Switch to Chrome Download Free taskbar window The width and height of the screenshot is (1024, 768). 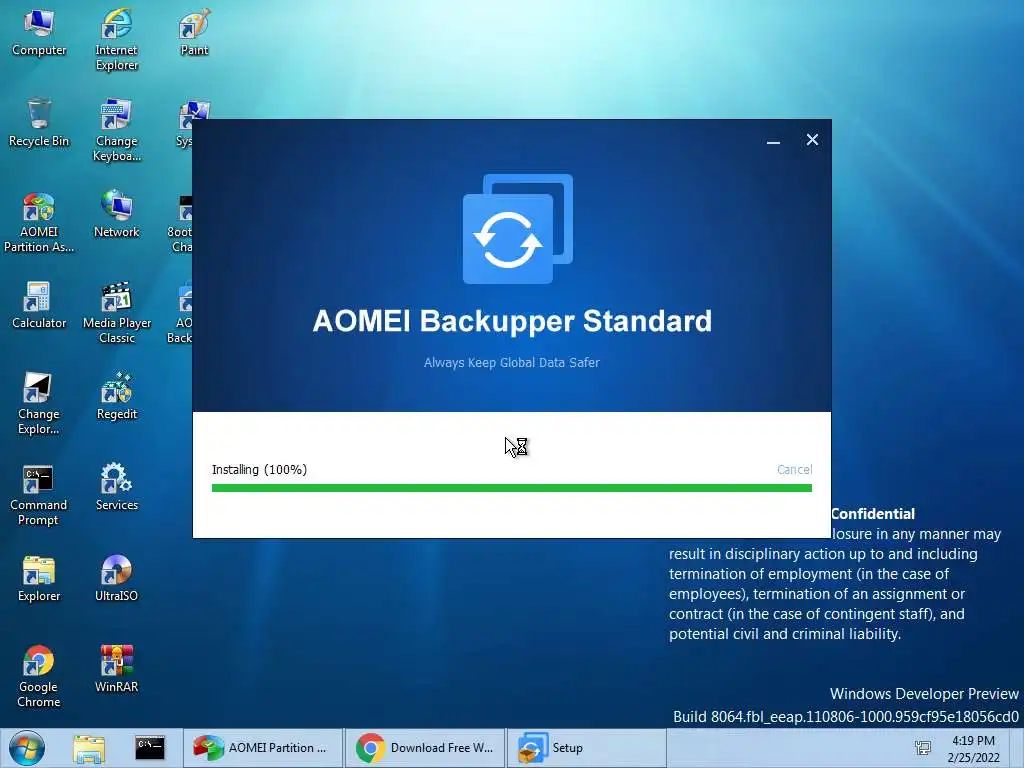pyautogui.click(x=424, y=748)
